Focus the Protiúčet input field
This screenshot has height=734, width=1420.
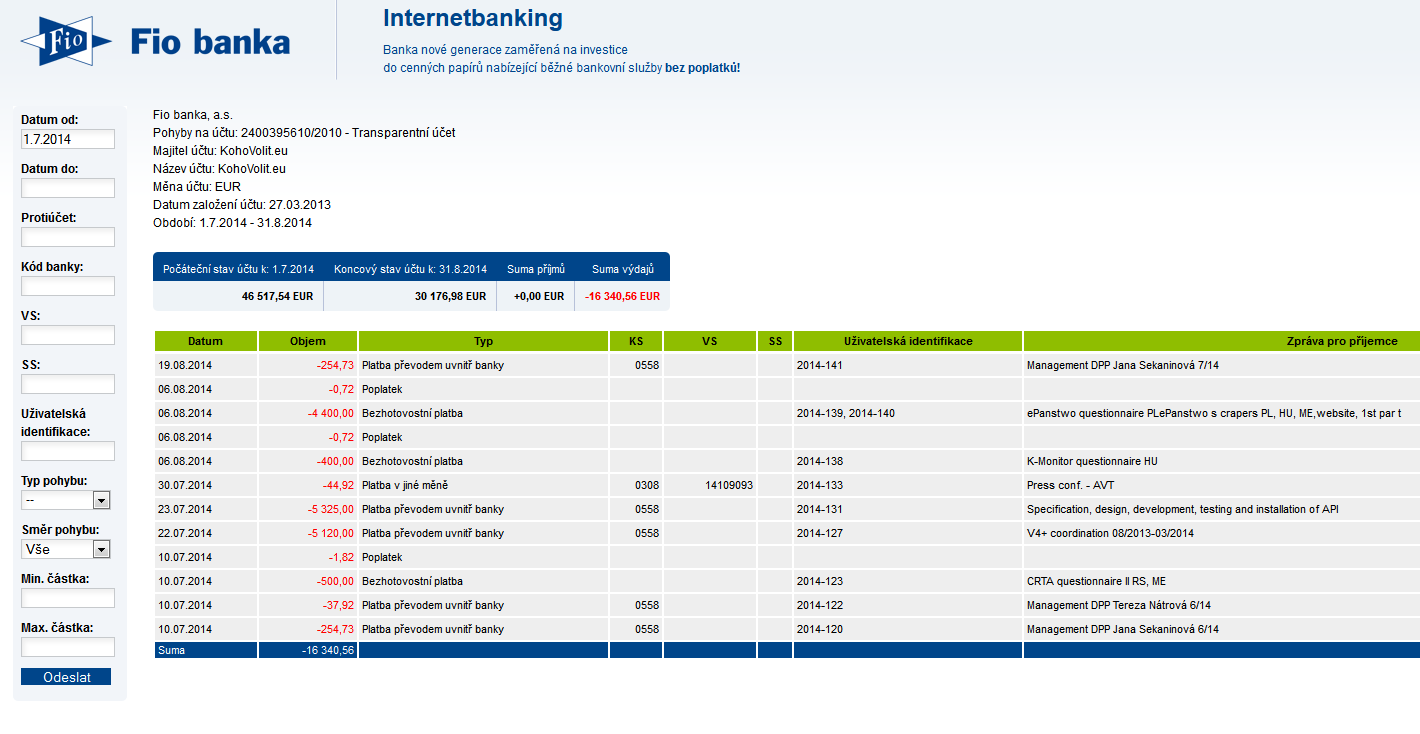68,237
